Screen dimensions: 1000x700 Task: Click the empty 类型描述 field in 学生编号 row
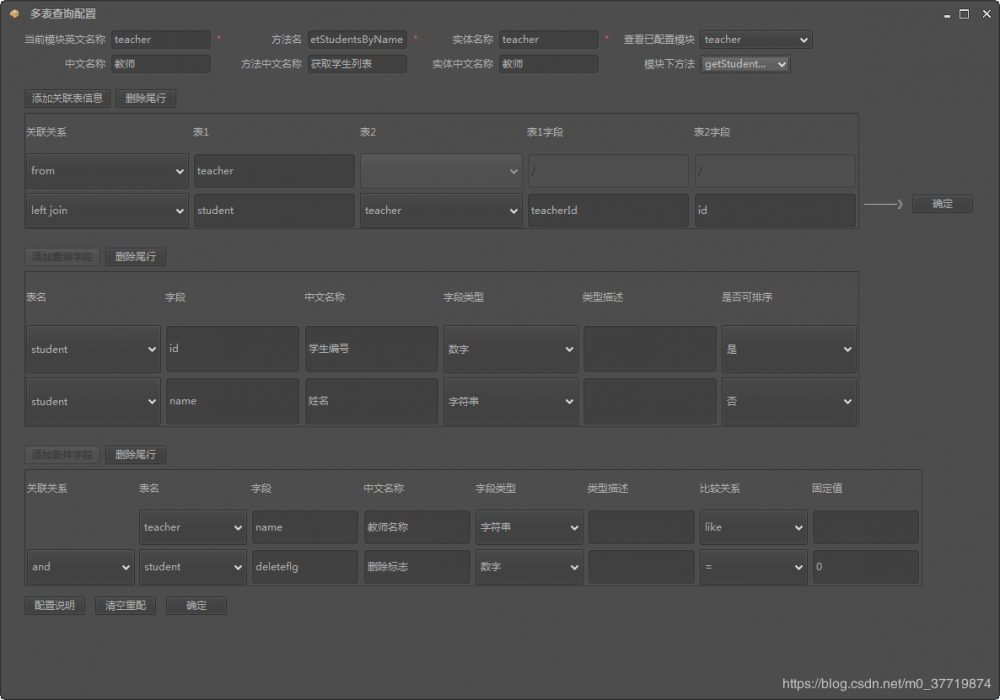(x=650, y=349)
